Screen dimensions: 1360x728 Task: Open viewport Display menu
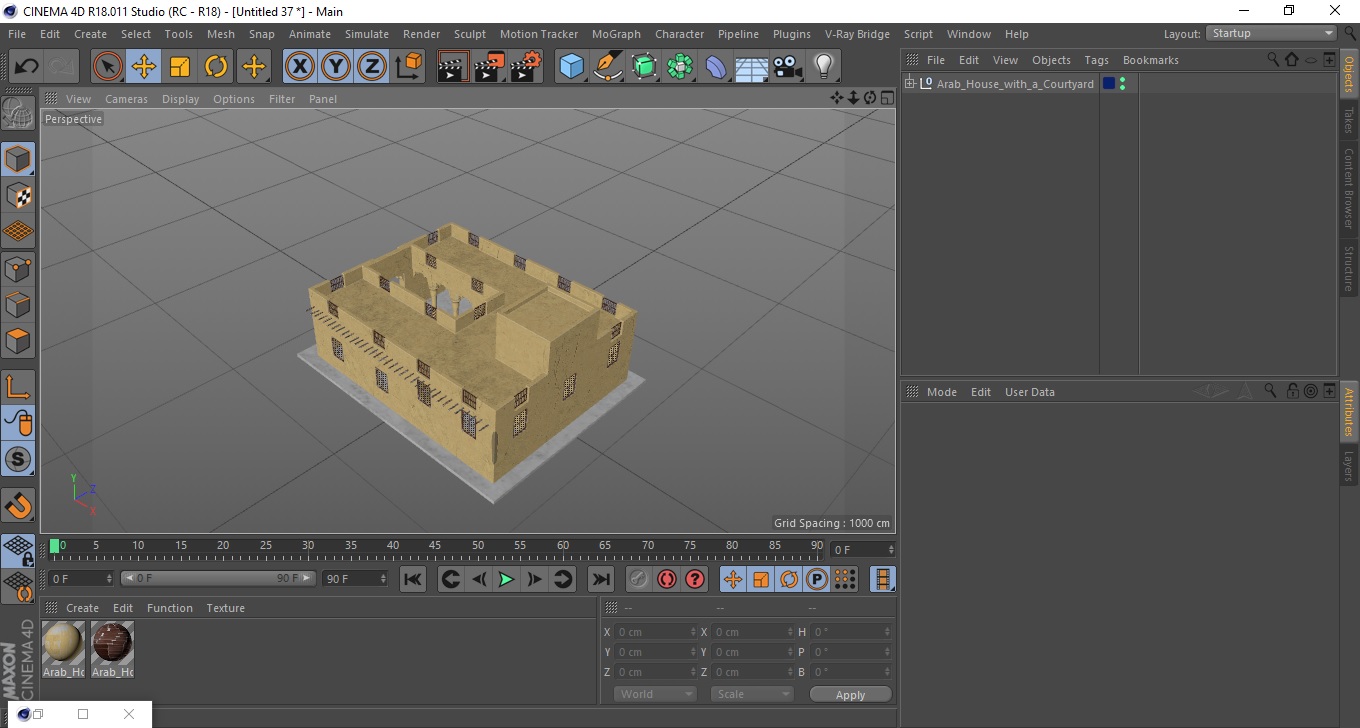coord(180,99)
